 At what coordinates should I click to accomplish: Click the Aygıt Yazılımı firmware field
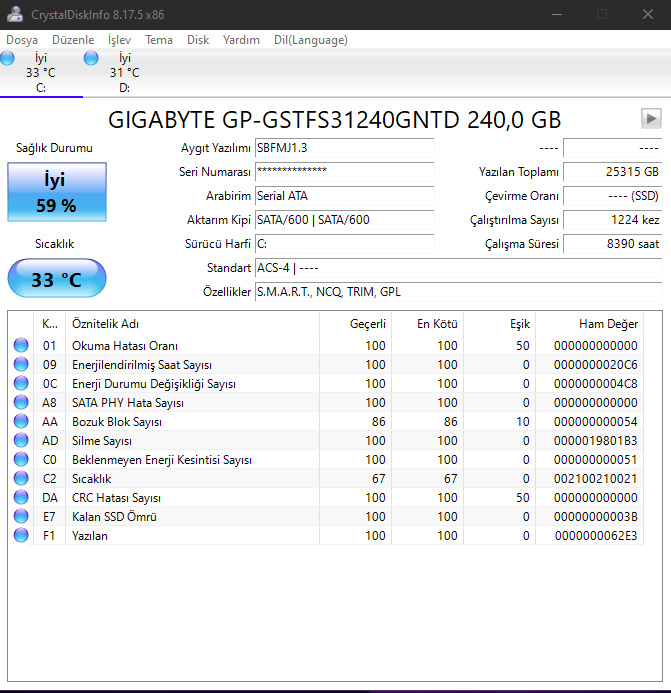coord(344,148)
